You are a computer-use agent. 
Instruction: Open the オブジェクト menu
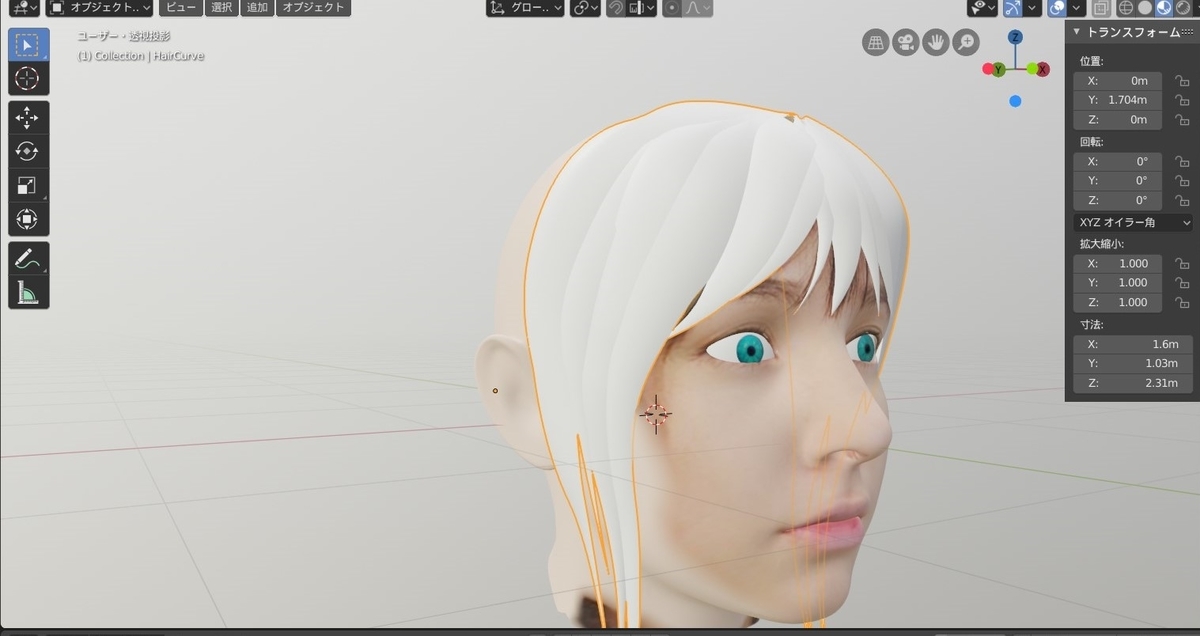click(x=314, y=8)
